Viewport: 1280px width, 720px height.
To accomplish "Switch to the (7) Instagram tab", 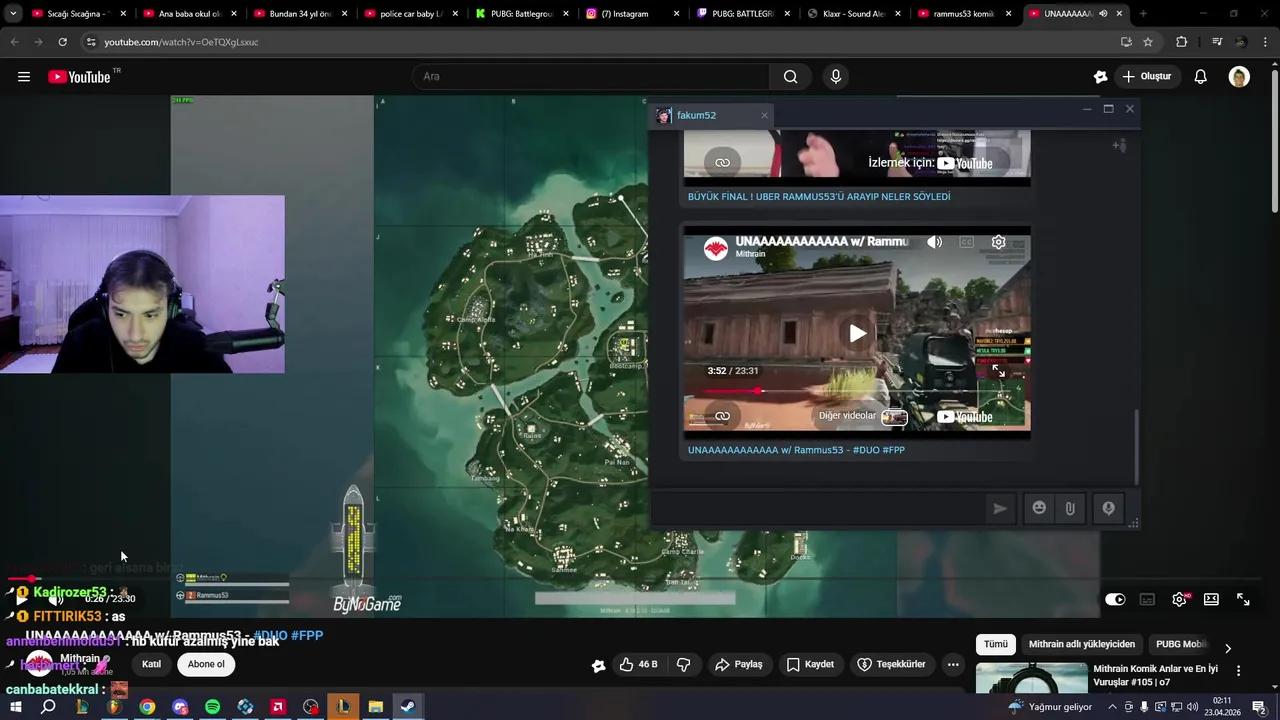I will (x=631, y=14).
